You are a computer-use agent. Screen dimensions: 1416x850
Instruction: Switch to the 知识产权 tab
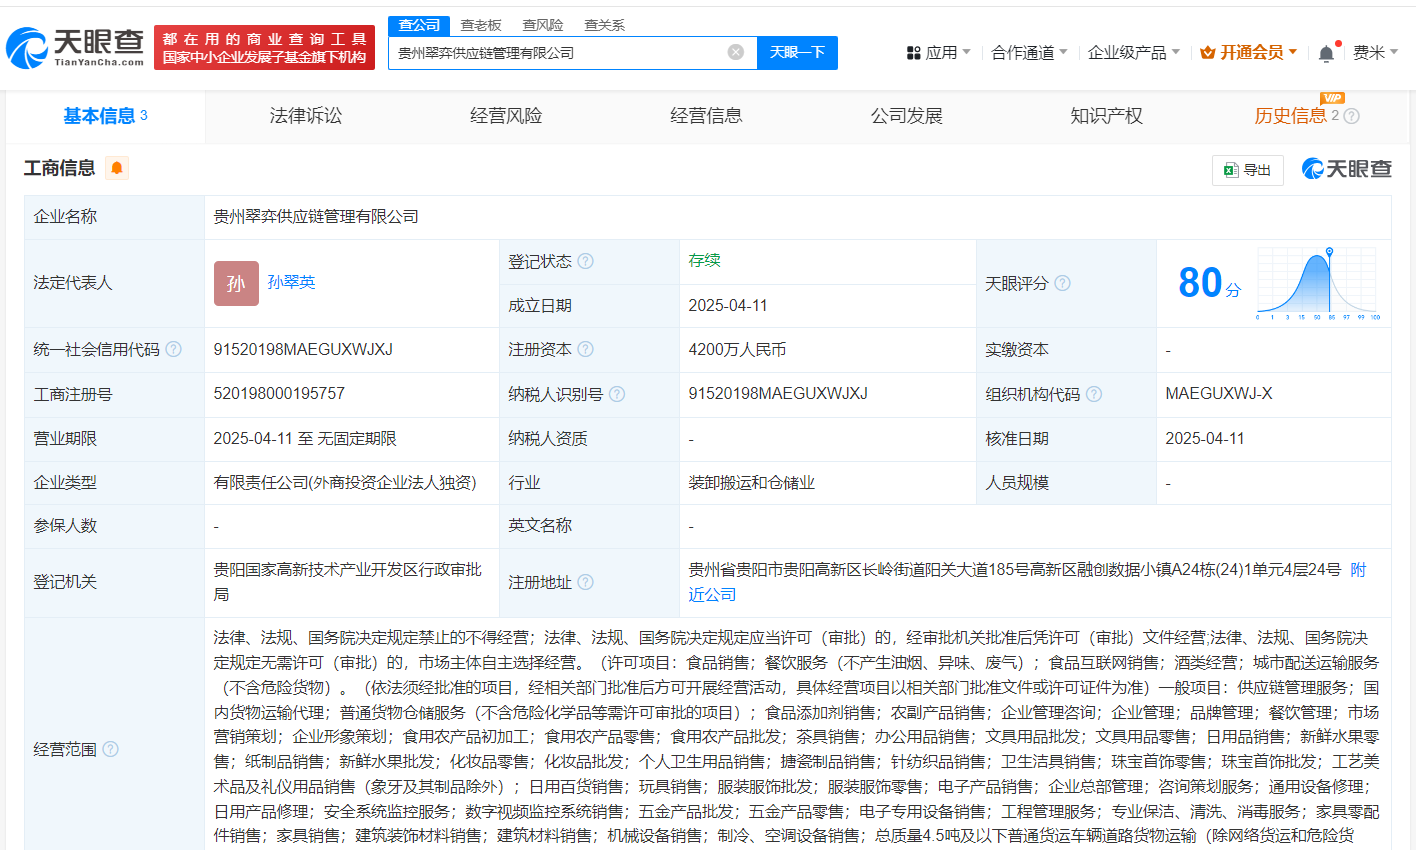tap(1106, 116)
